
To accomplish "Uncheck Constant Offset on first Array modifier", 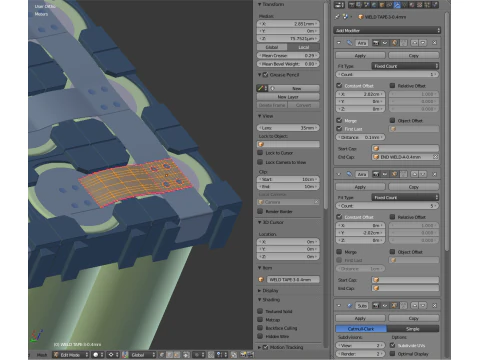I will click(339, 86).
